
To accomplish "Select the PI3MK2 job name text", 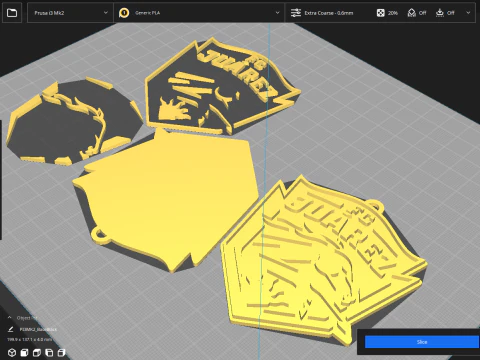I will 38,329.
